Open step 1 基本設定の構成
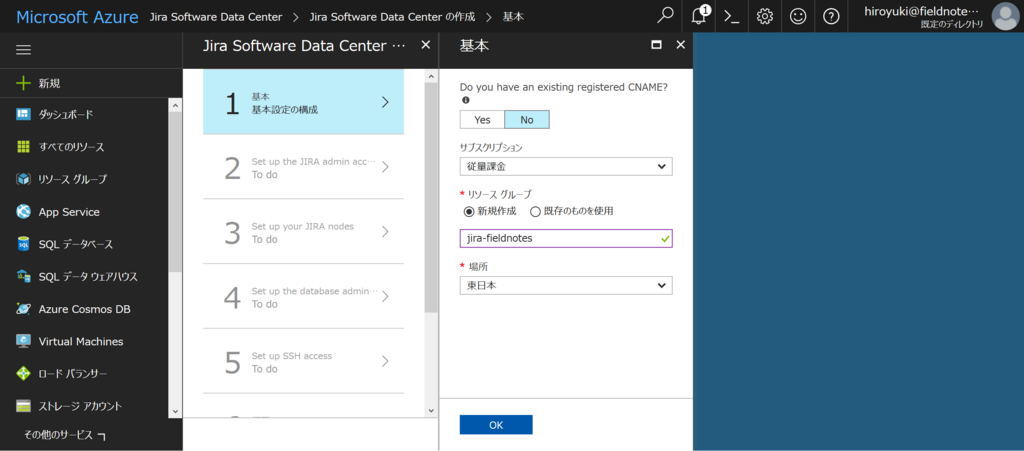This screenshot has height=451, width=1024. point(303,102)
